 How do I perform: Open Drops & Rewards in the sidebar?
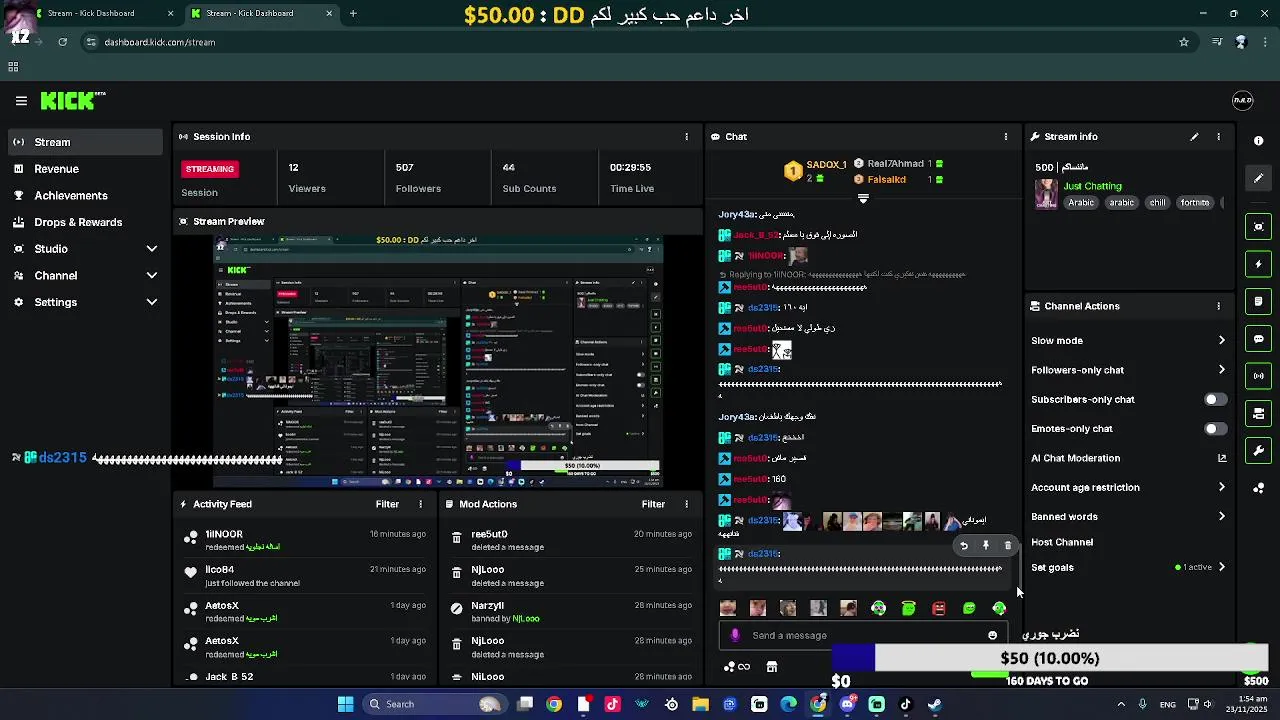pos(85,222)
